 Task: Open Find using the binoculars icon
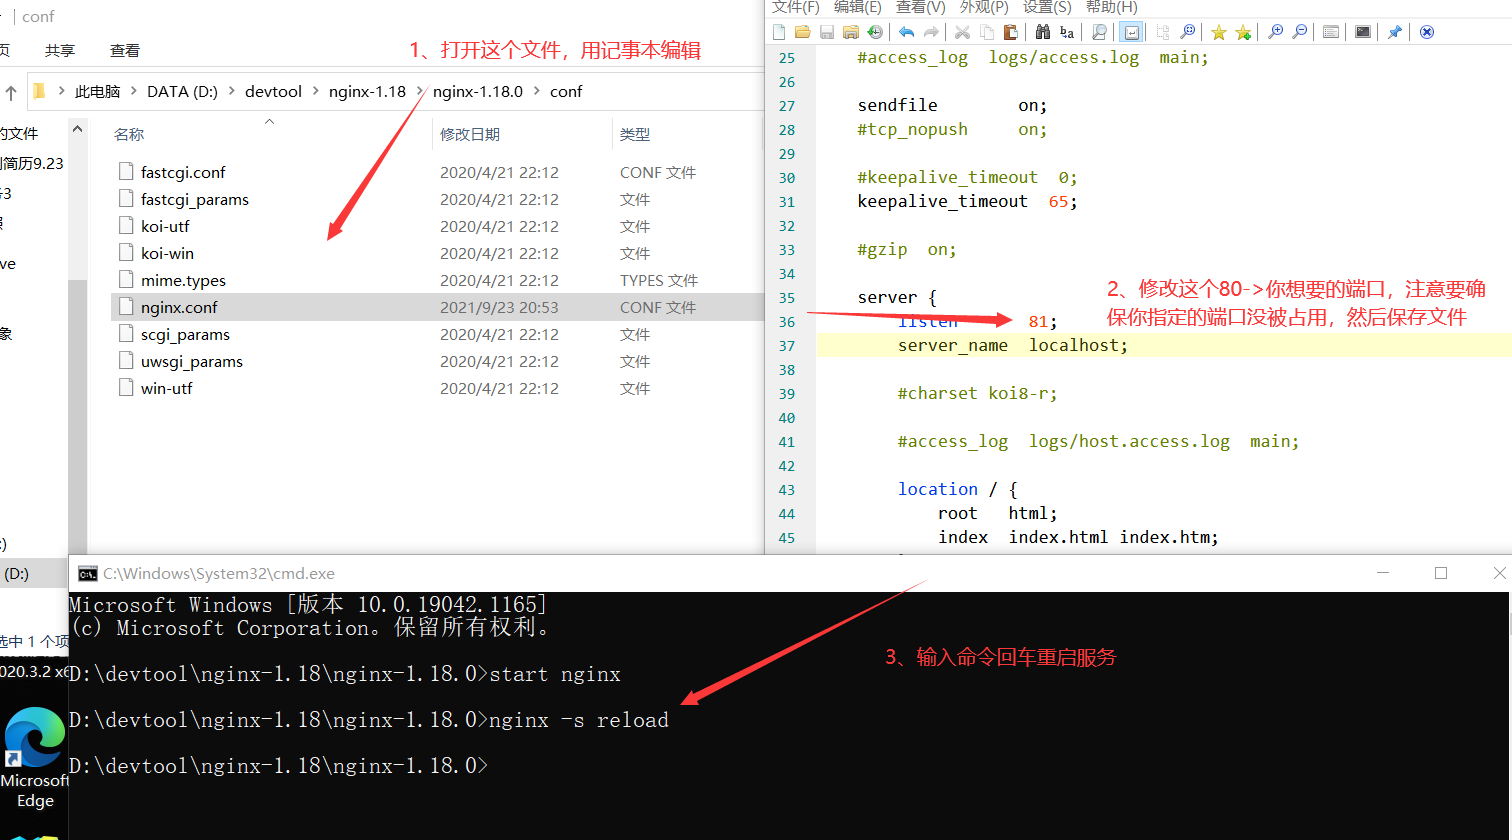(x=1043, y=32)
